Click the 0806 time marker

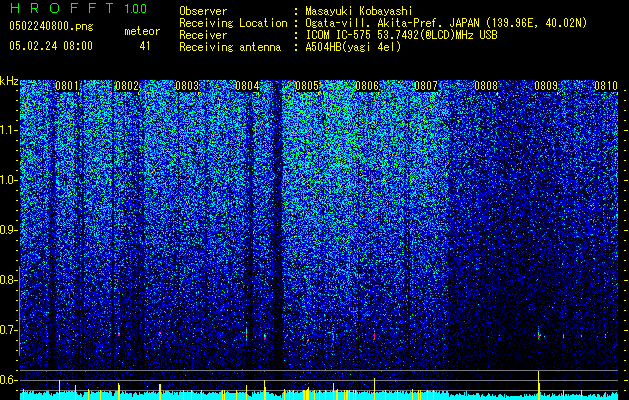tap(367, 86)
